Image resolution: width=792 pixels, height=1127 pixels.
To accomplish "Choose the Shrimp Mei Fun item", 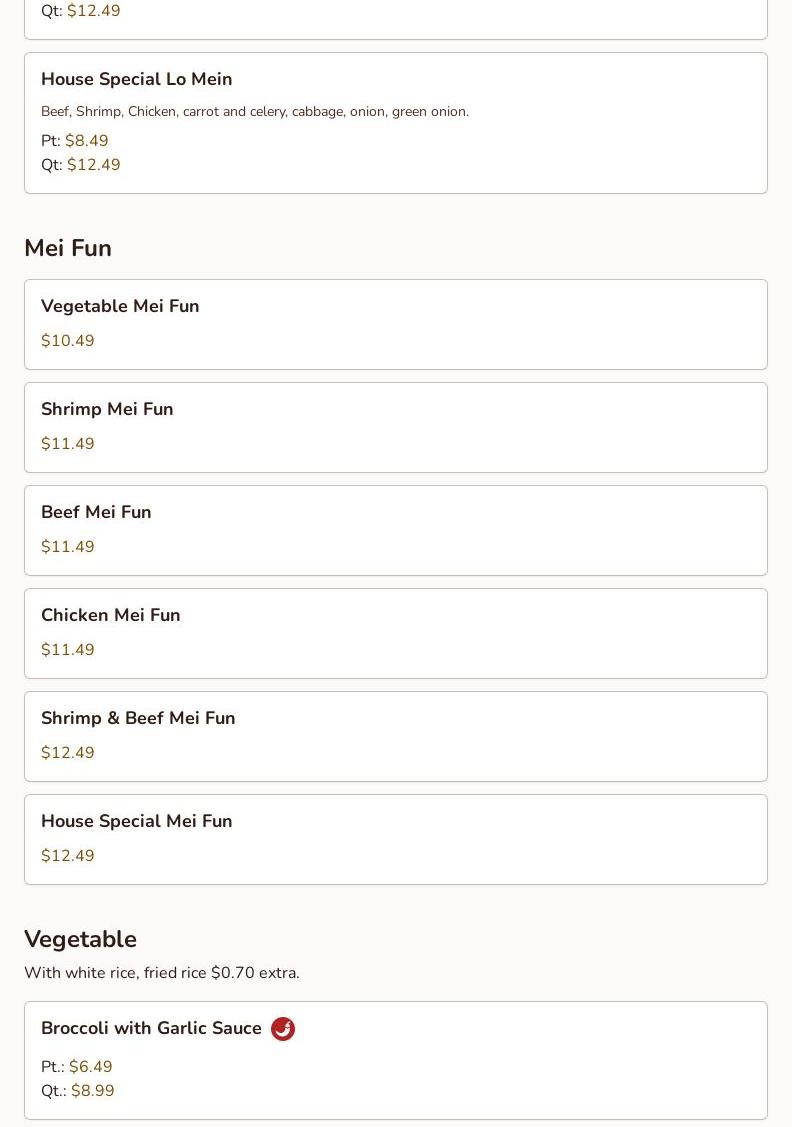I will pos(396,427).
